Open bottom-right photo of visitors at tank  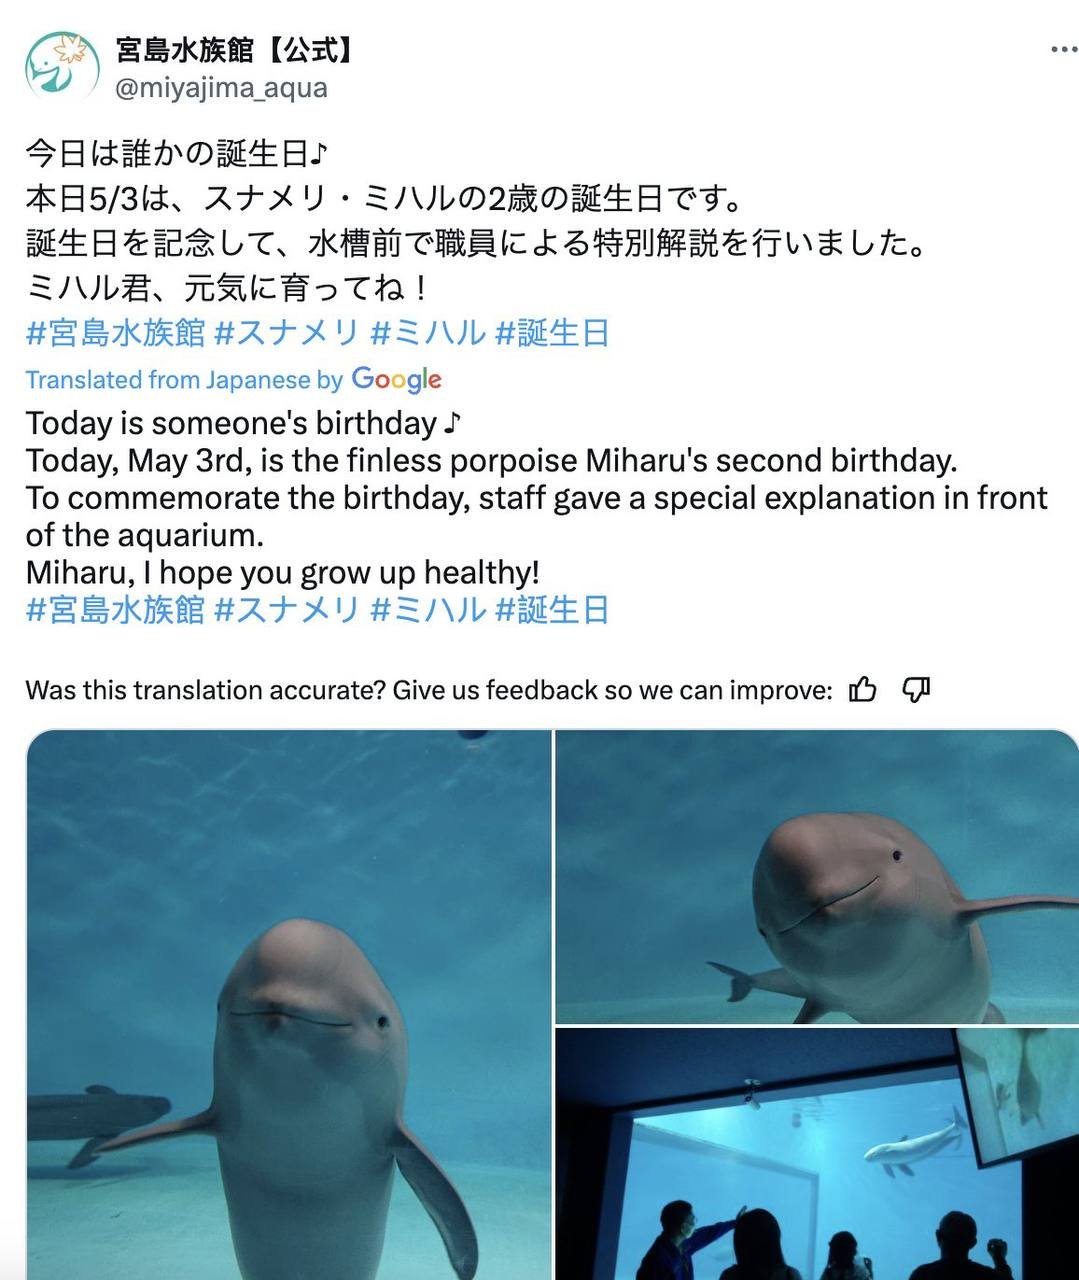[817, 1154]
